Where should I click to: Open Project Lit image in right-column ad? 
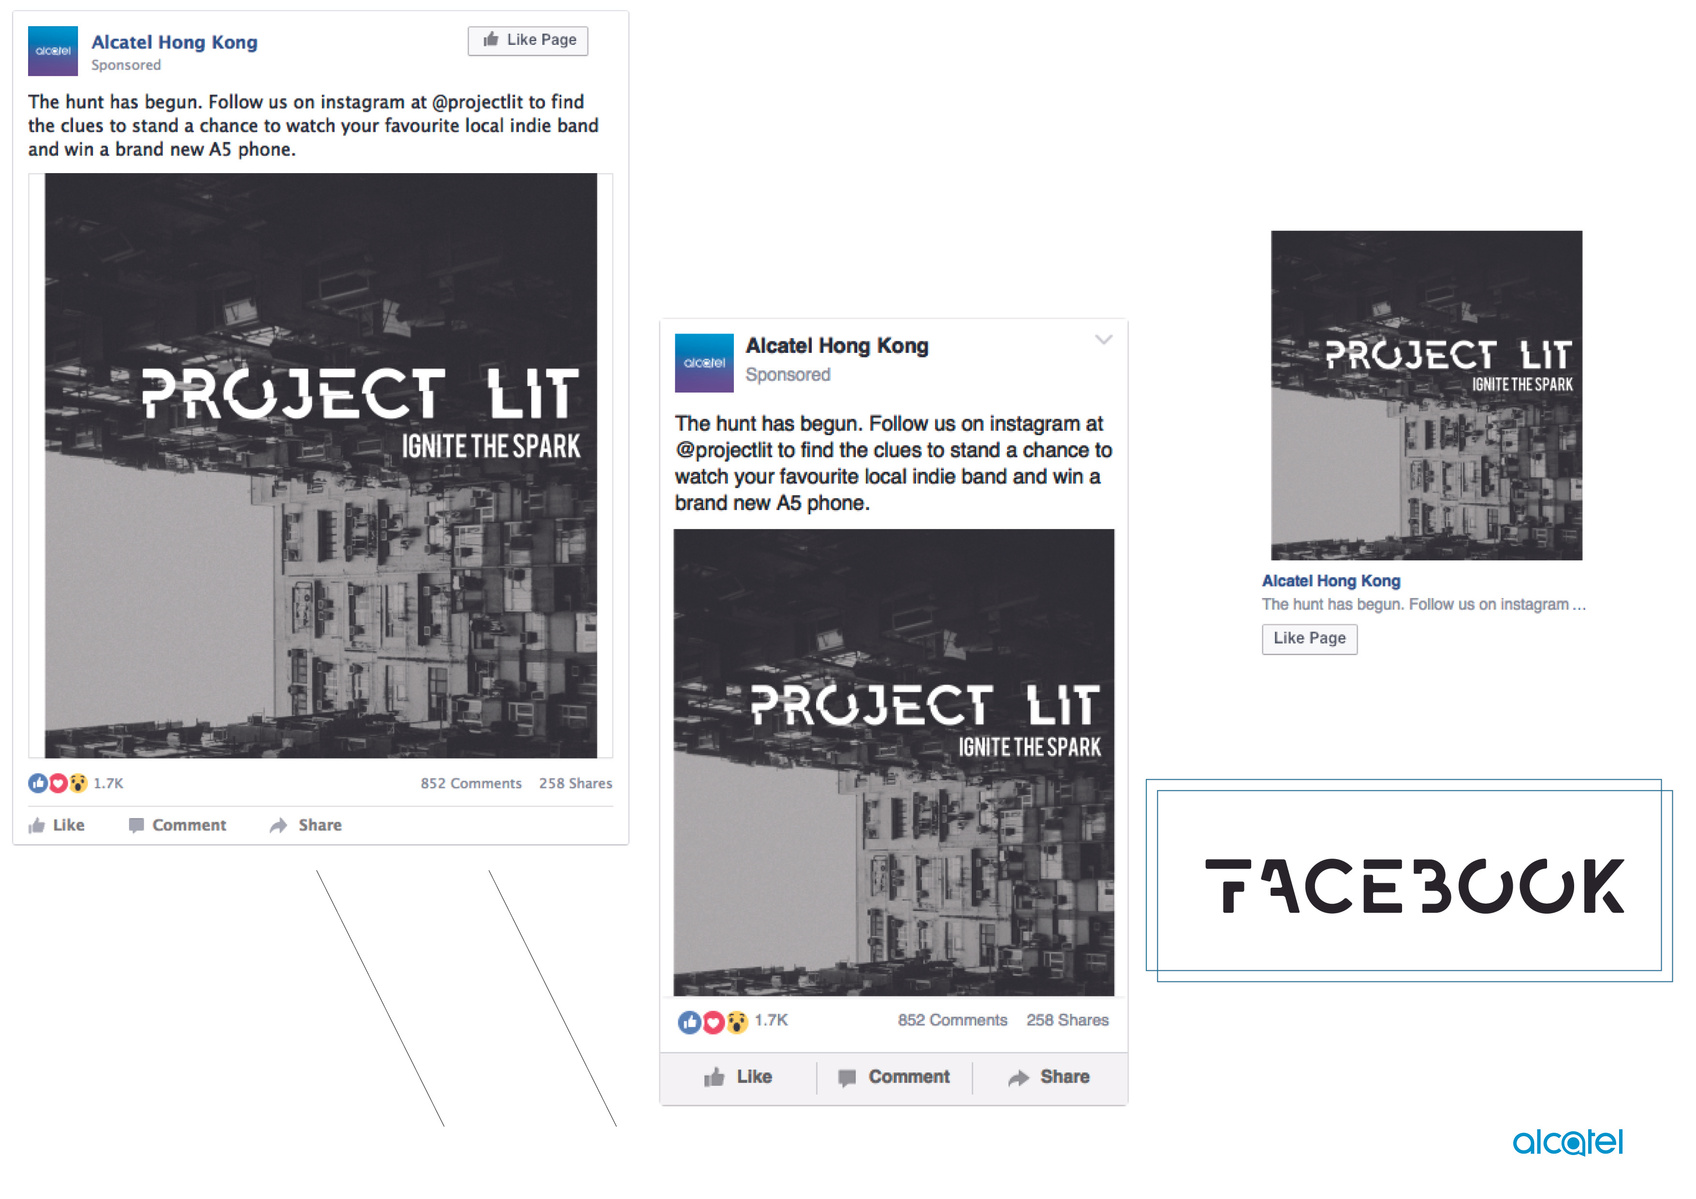[1427, 395]
